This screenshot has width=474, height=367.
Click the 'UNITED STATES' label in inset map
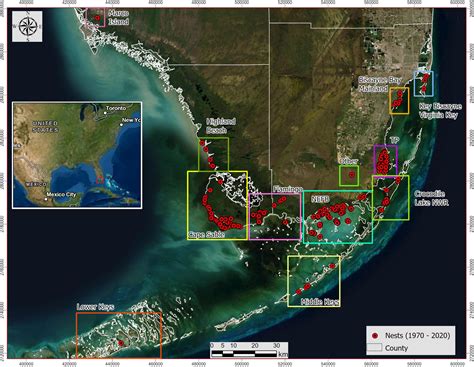[x=45, y=126]
